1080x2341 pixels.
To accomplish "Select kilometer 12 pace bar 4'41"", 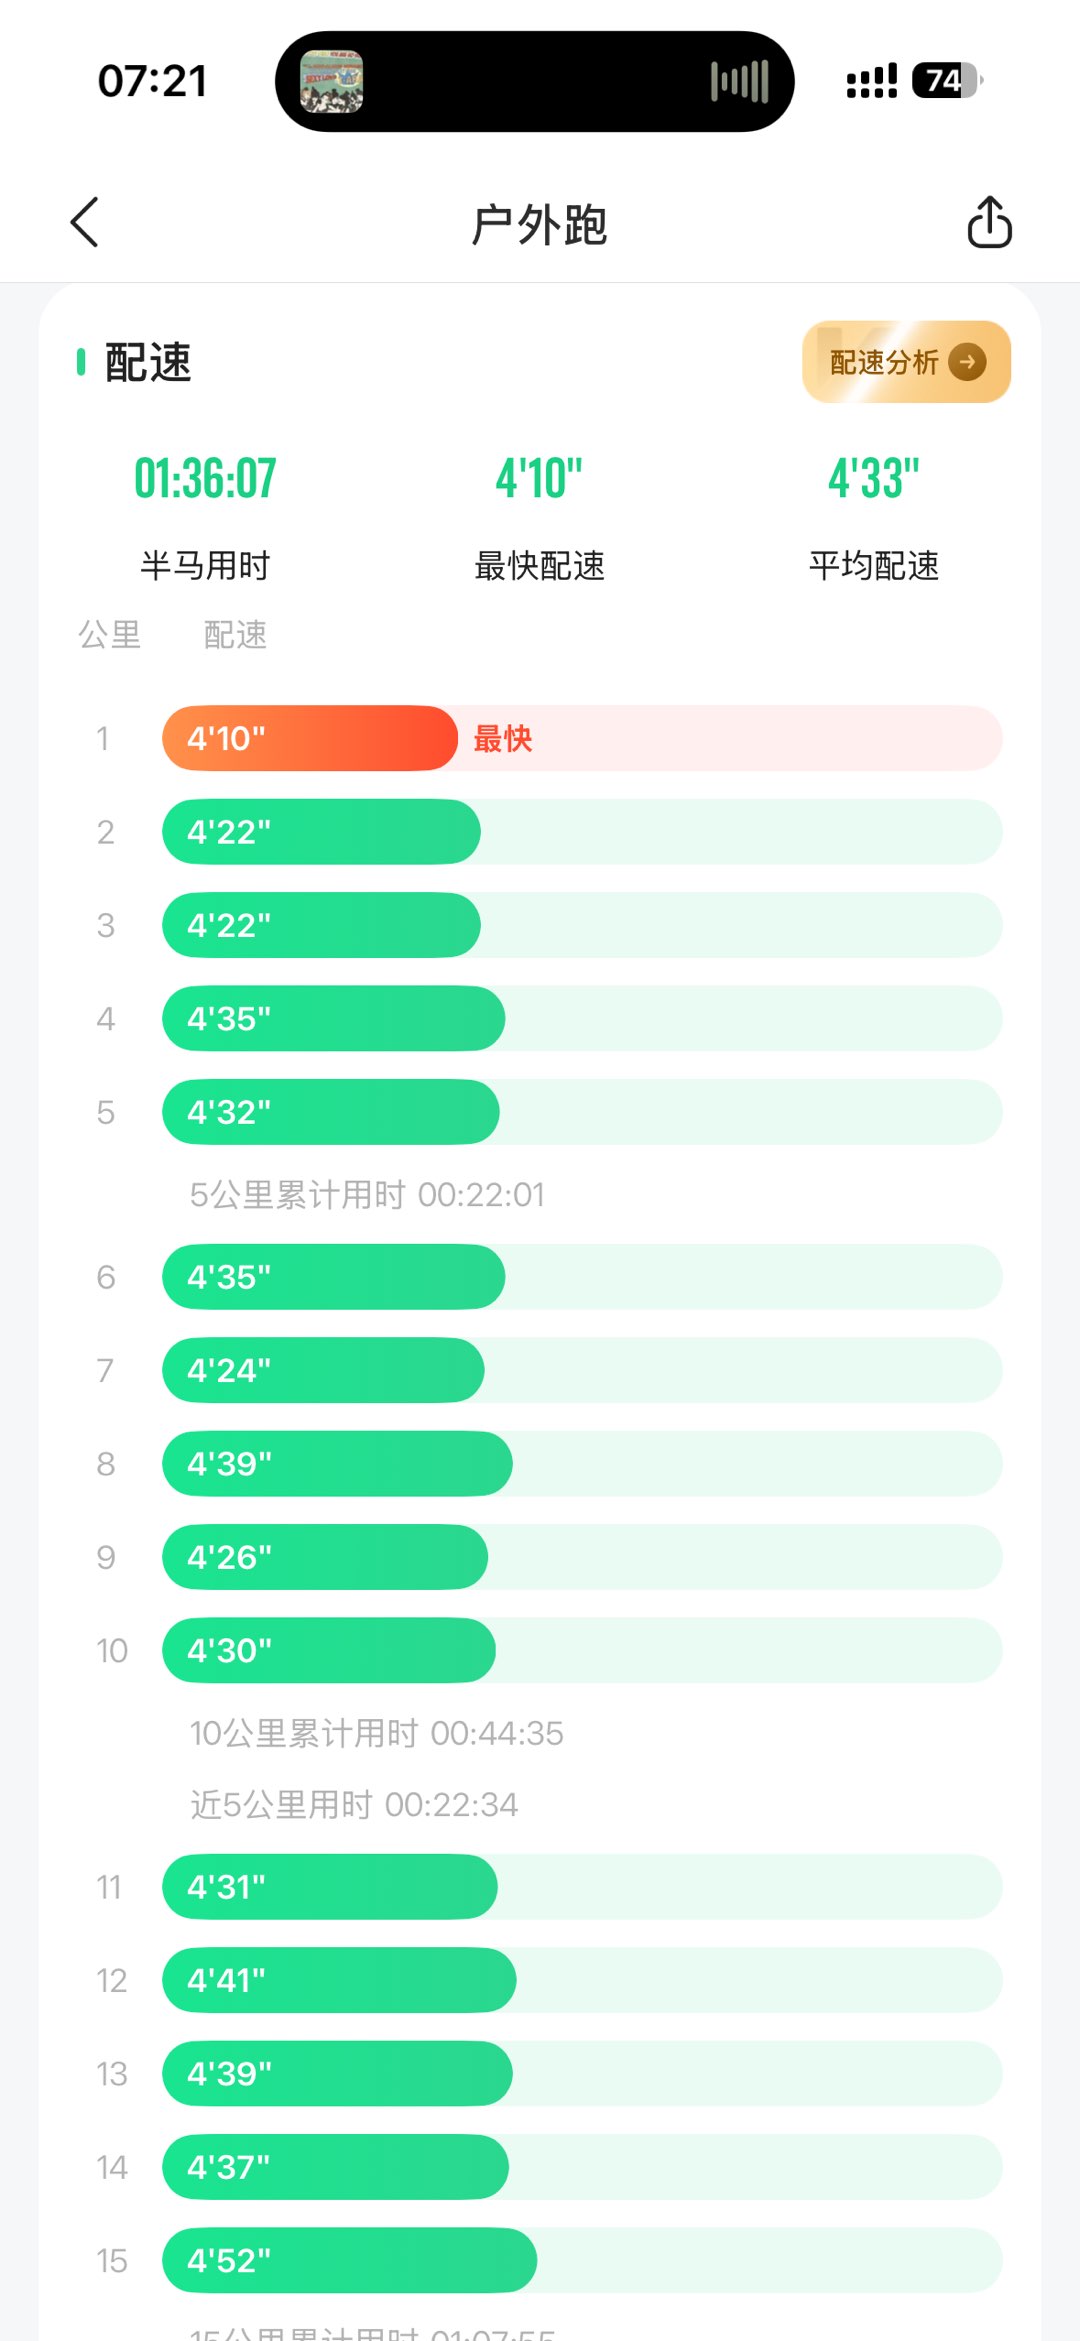I will (x=339, y=1980).
